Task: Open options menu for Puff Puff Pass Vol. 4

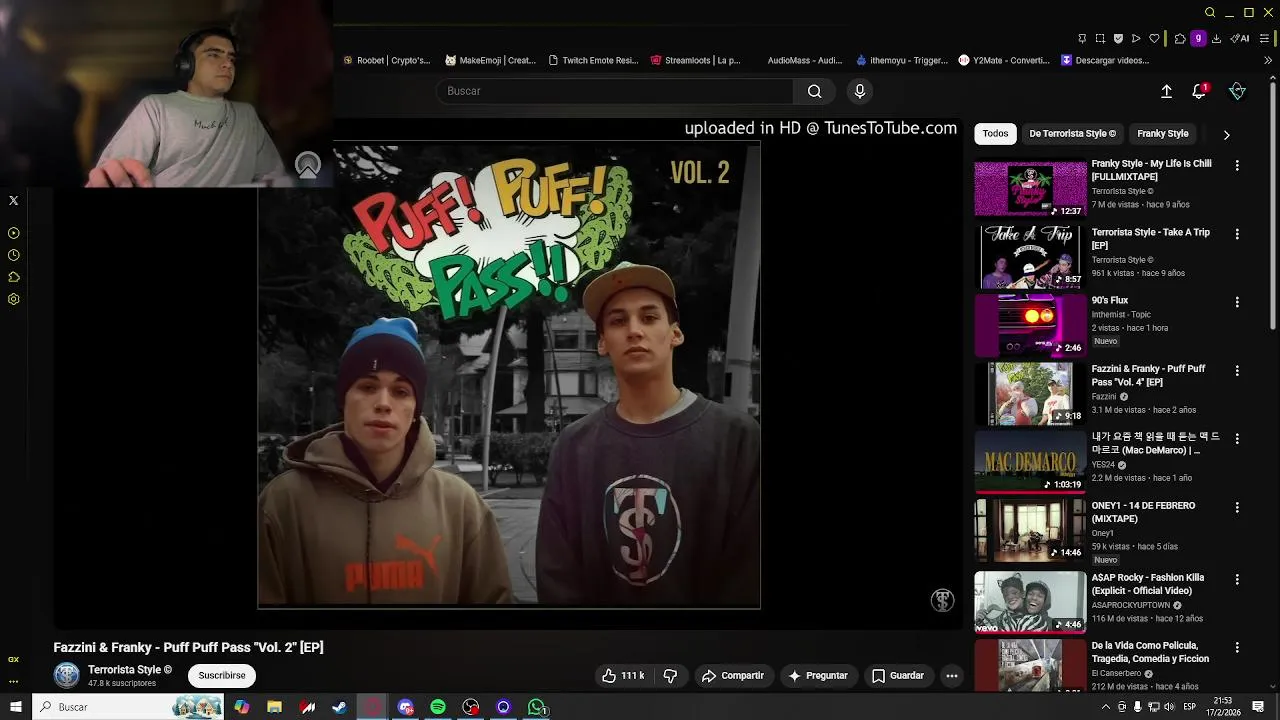Action: click(1237, 371)
